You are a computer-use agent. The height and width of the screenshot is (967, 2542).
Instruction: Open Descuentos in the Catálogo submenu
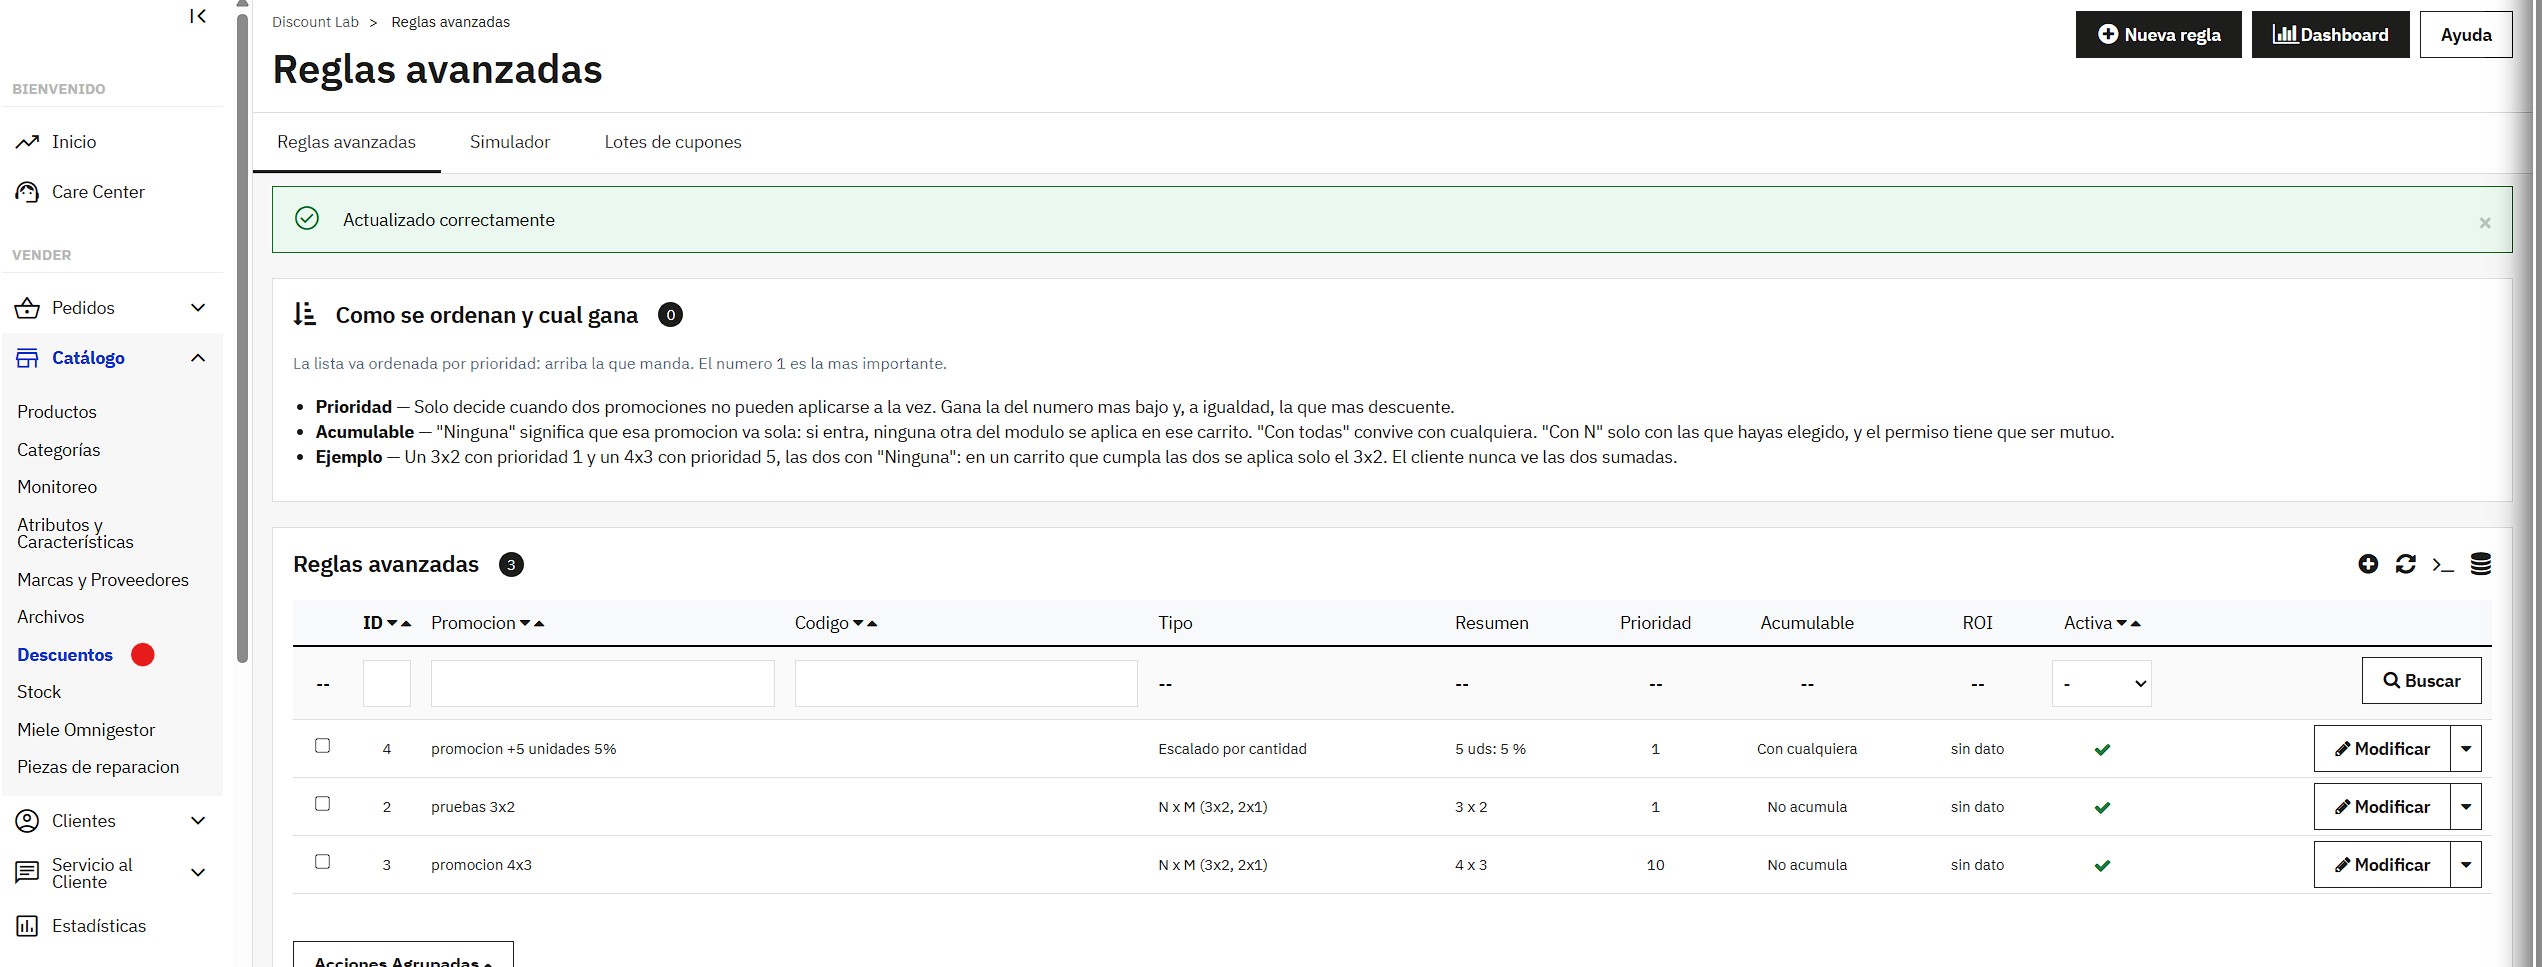65,655
